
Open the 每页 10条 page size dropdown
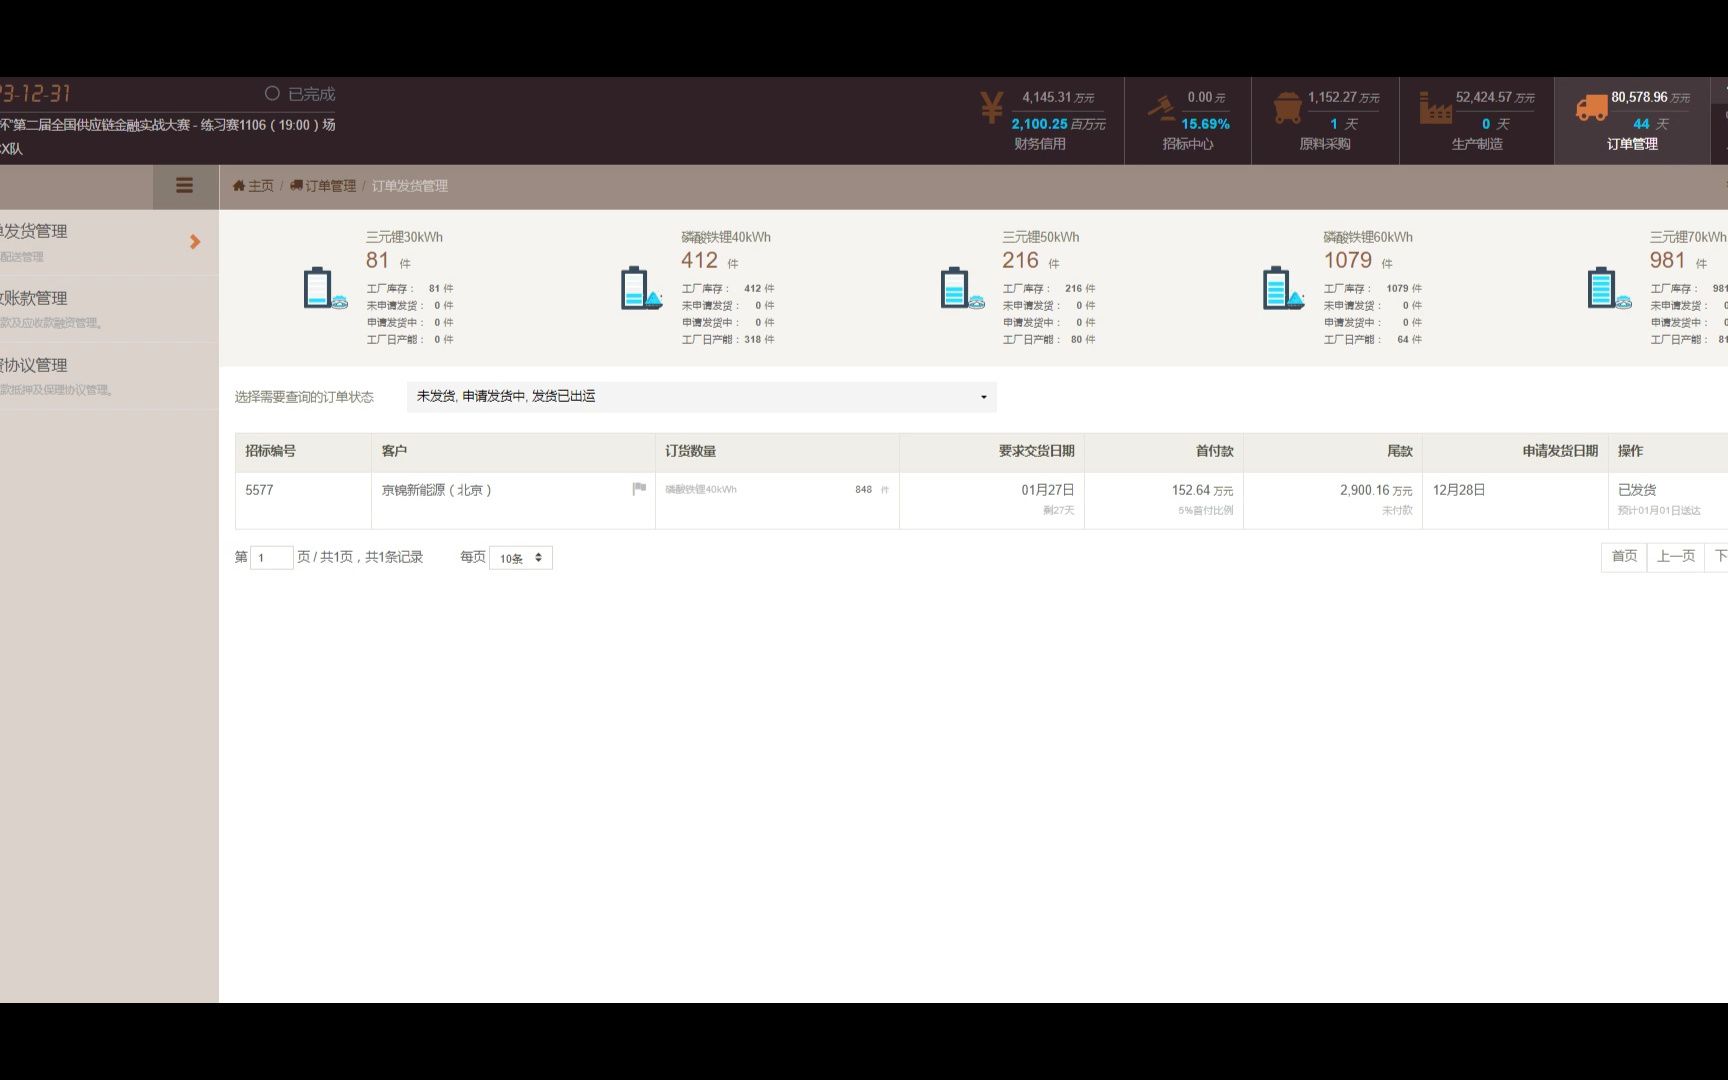coord(520,558)
